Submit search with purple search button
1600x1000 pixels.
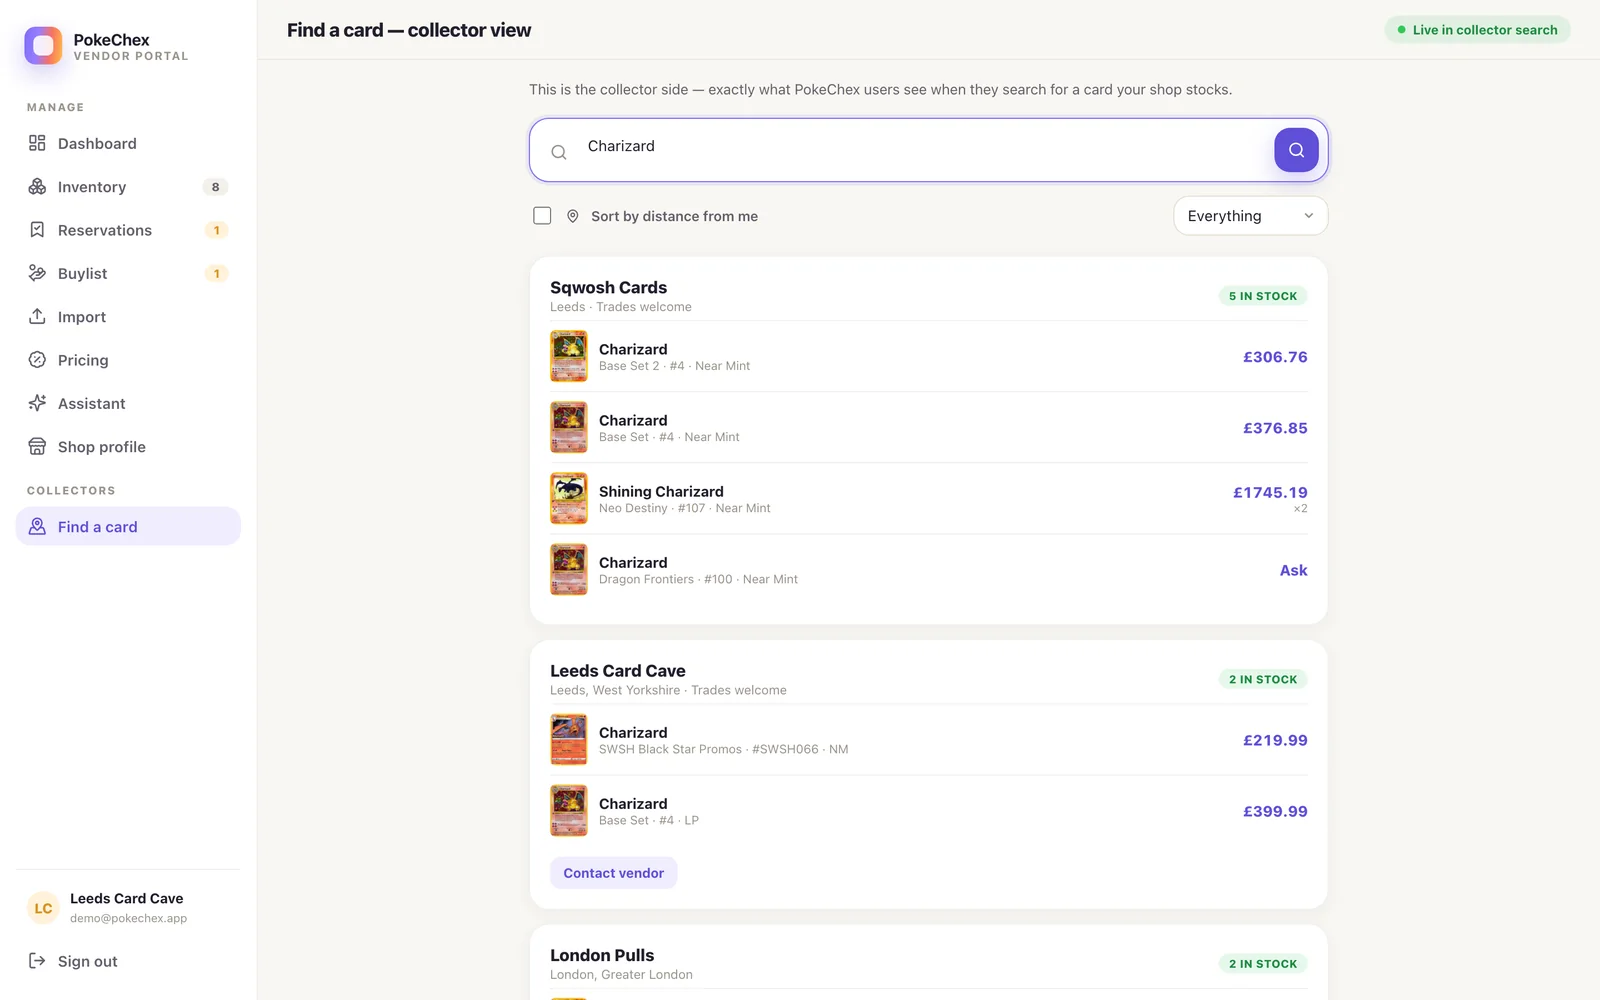(x=1296, y=150)
